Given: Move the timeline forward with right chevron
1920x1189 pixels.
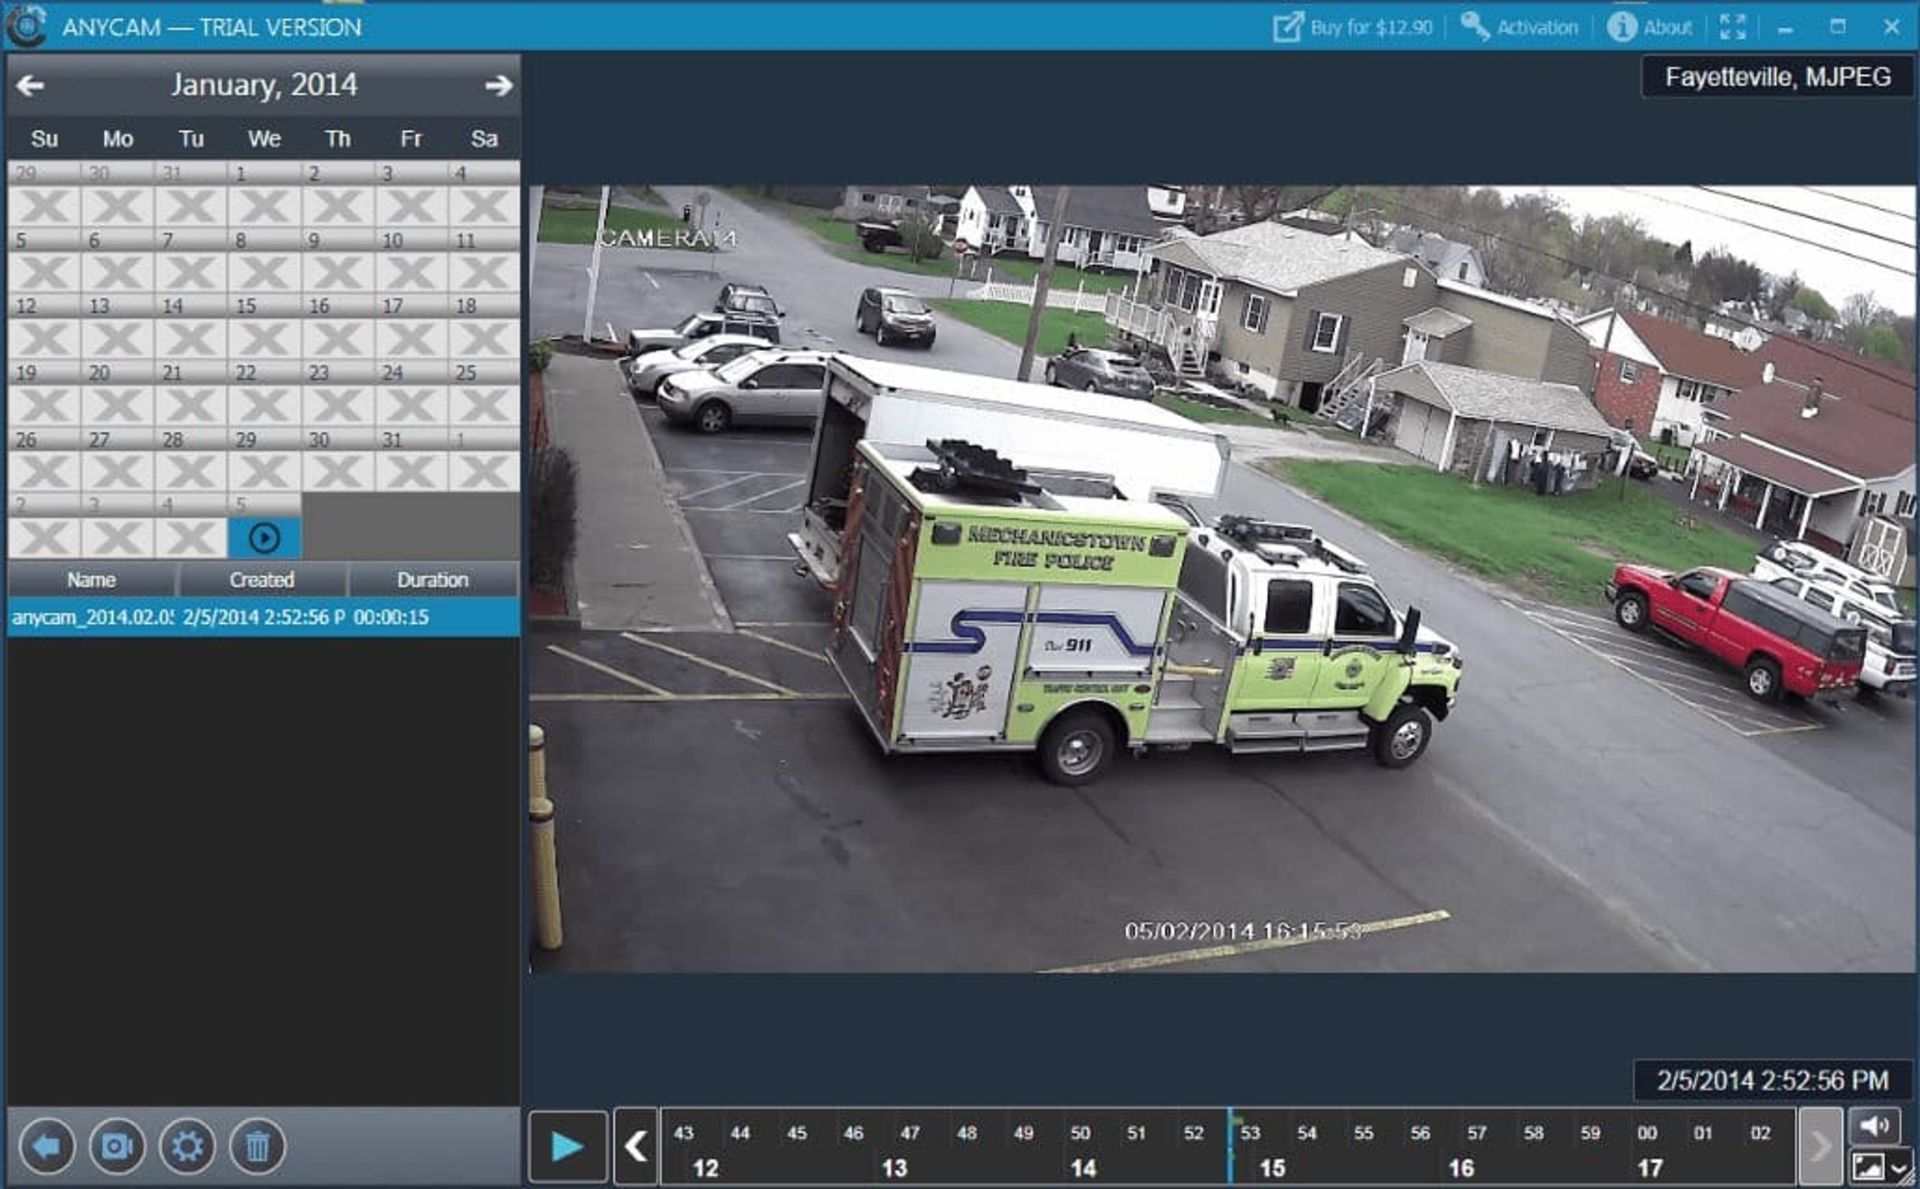Looking at the screenshot, I should [x=1820, y=1146].
